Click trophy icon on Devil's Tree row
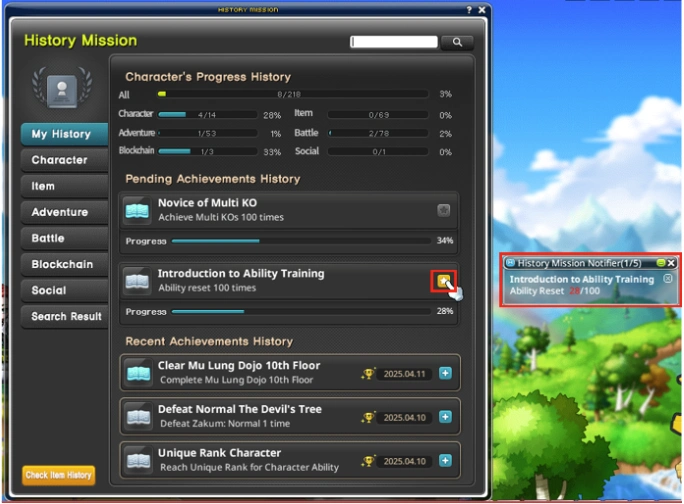This screenshot has width=684, height=504. pyautogui.click(x=368, y=418)
